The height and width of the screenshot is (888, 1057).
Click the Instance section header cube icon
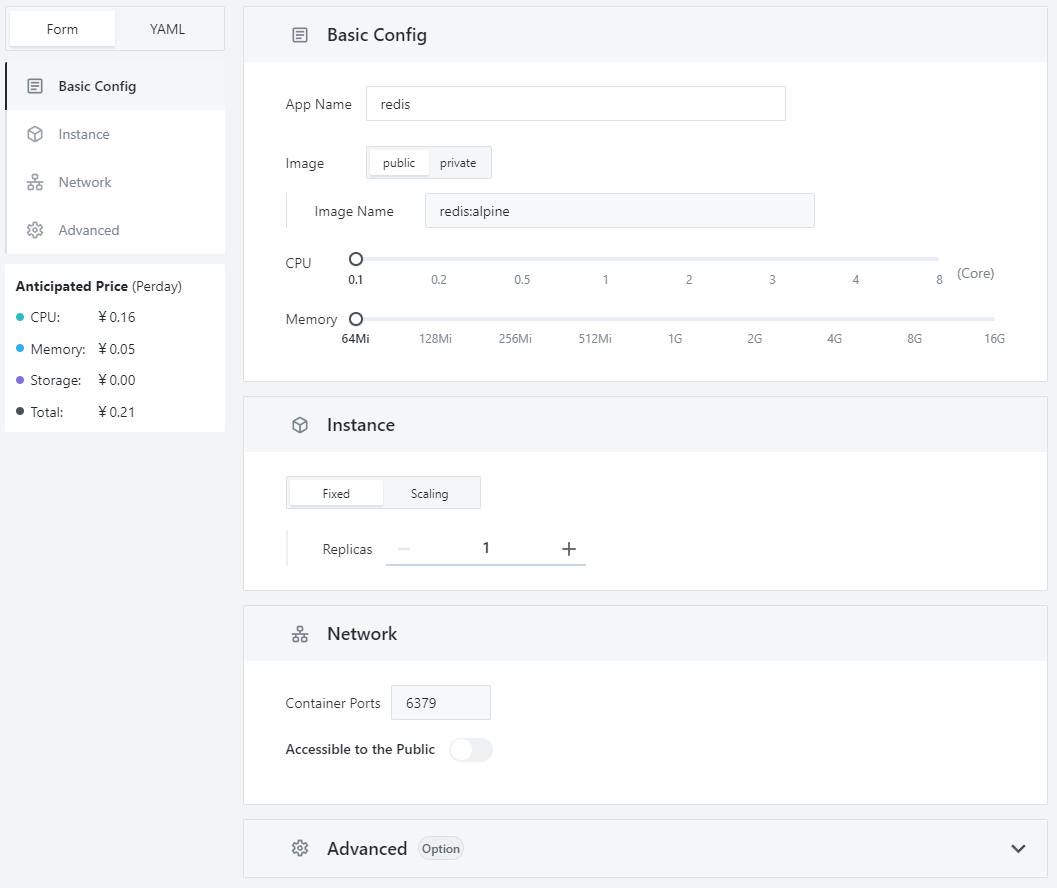tap(300, 425)
